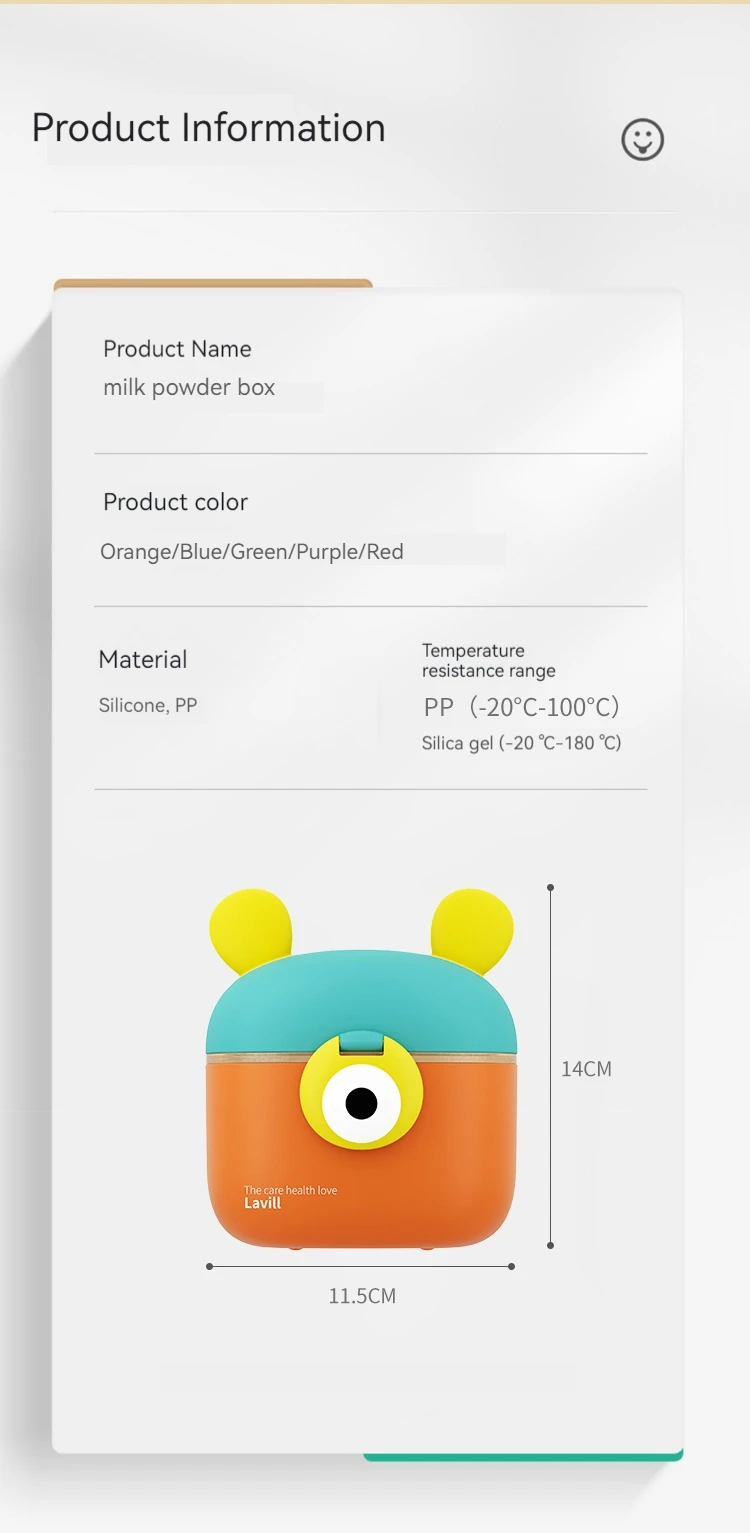Click the 14CM height label
This screenshot has height=1533, width=750.
[x=586, y=1069]
